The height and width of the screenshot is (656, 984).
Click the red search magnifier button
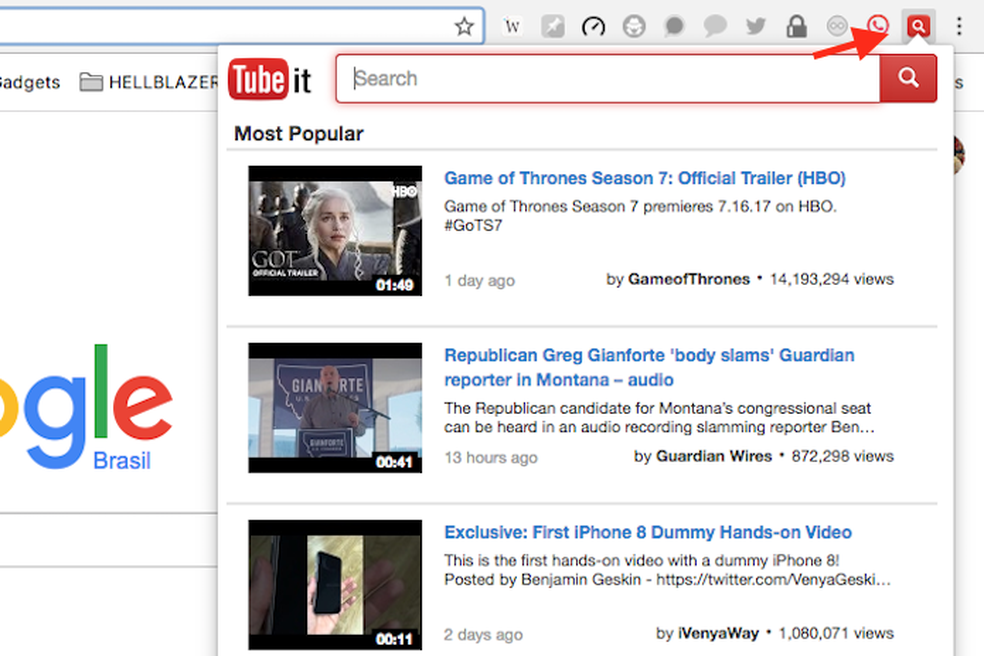908,79
